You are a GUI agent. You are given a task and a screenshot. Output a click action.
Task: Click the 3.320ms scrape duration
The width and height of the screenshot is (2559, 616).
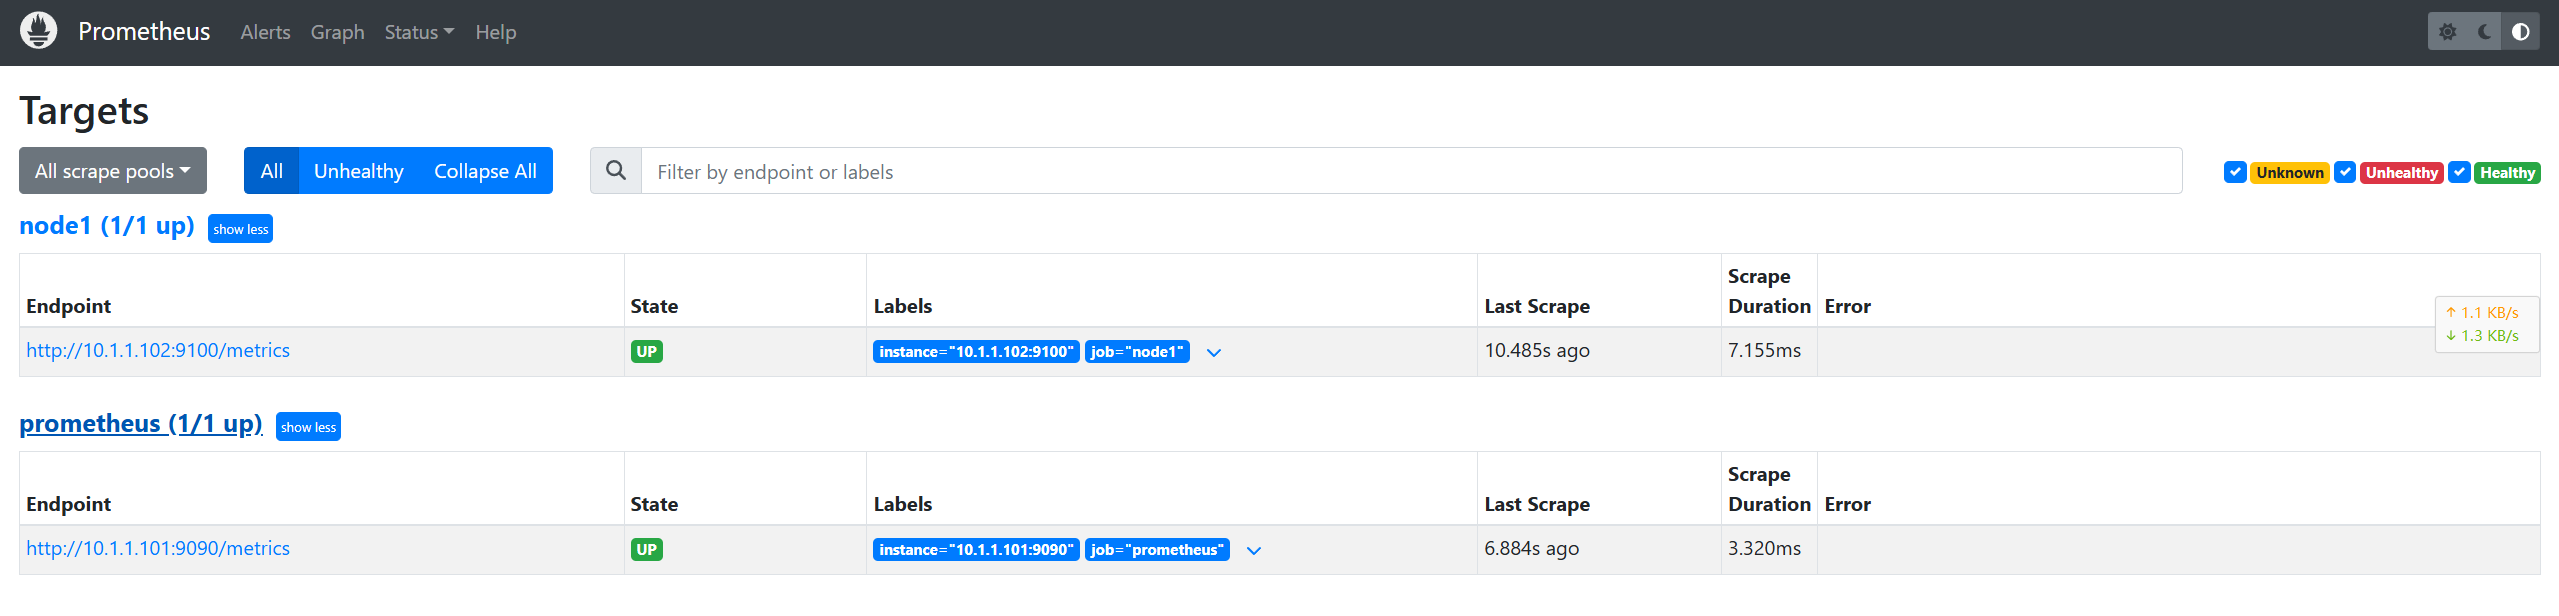click(x=1764, y=549)
